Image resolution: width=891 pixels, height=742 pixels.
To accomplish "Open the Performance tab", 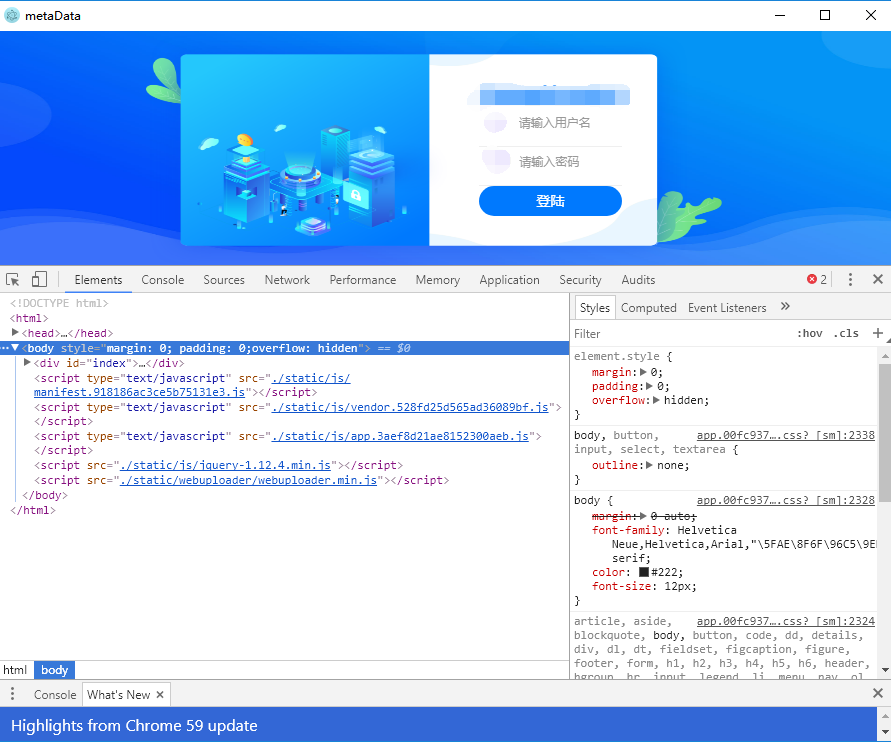I will (x=363, y=280).
